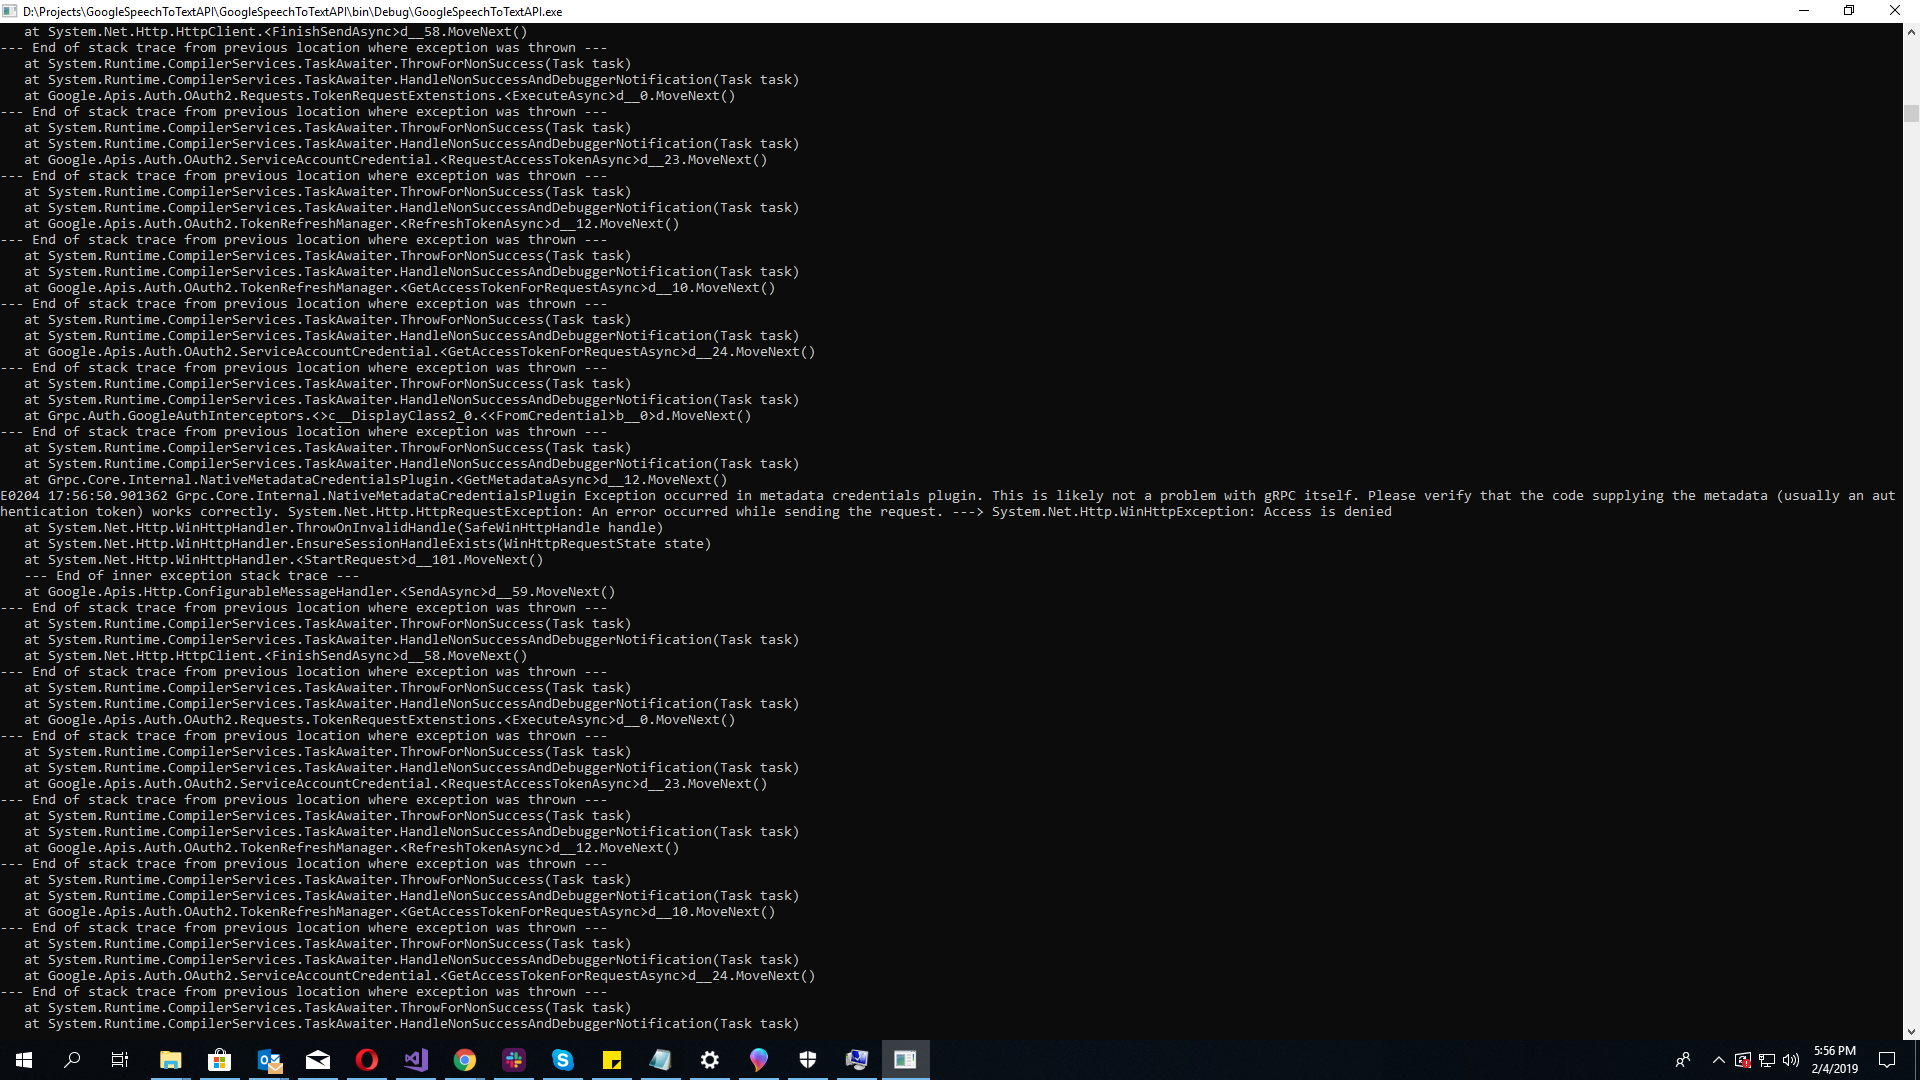1920x1080 pixels.
Task: Open Windows Security shield icon
Action: pyautogui.click(x=808, y=1060)
